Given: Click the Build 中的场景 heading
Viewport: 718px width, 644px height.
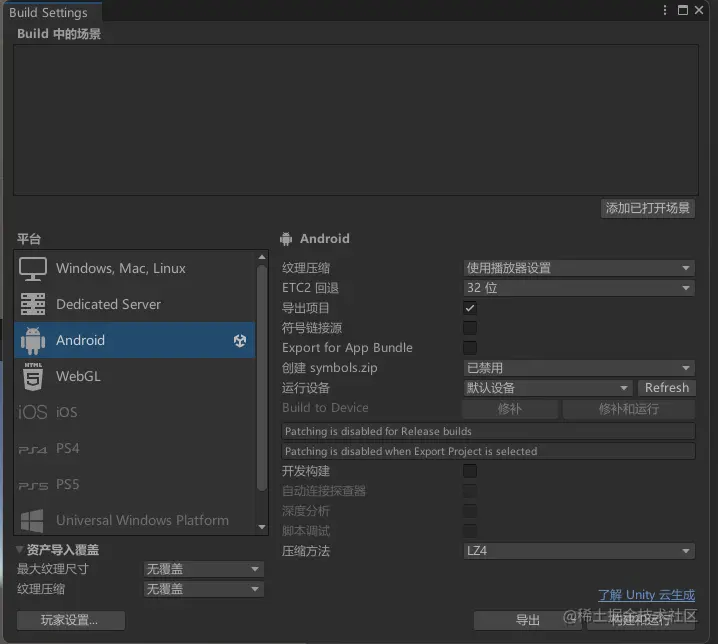Looking at the screenshot, I should pyautogui.click(x=59, y=34).
